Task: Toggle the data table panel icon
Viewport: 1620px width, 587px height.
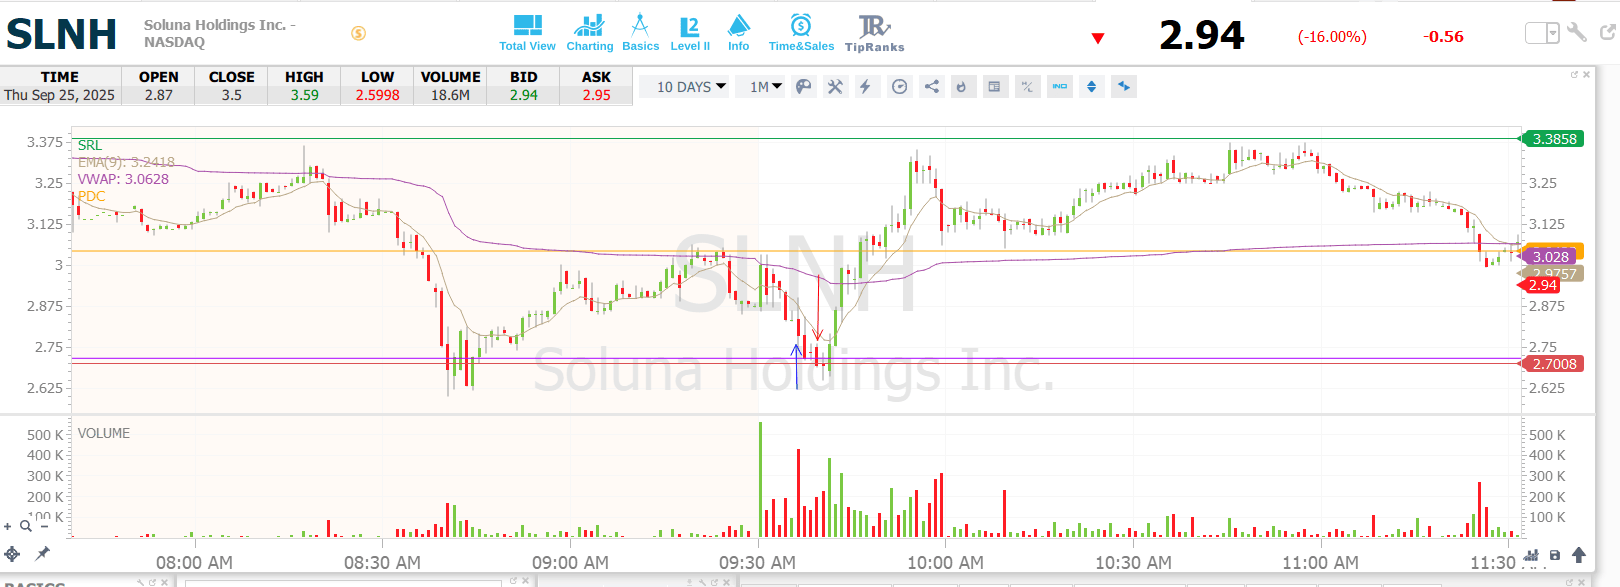Action: [994, 87]
